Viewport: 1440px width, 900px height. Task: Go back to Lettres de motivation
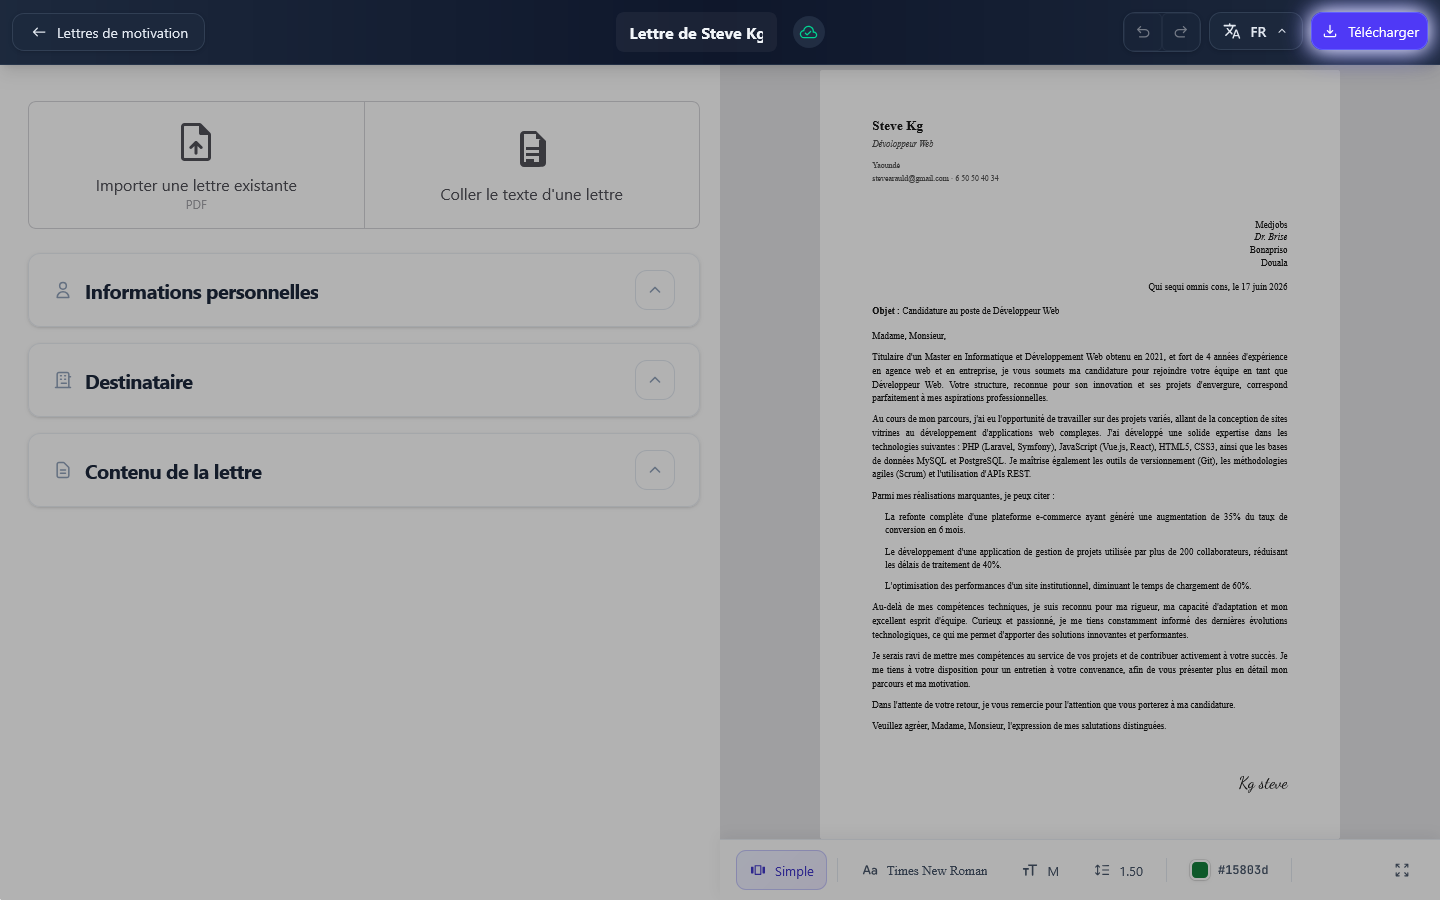click(108, 32)
